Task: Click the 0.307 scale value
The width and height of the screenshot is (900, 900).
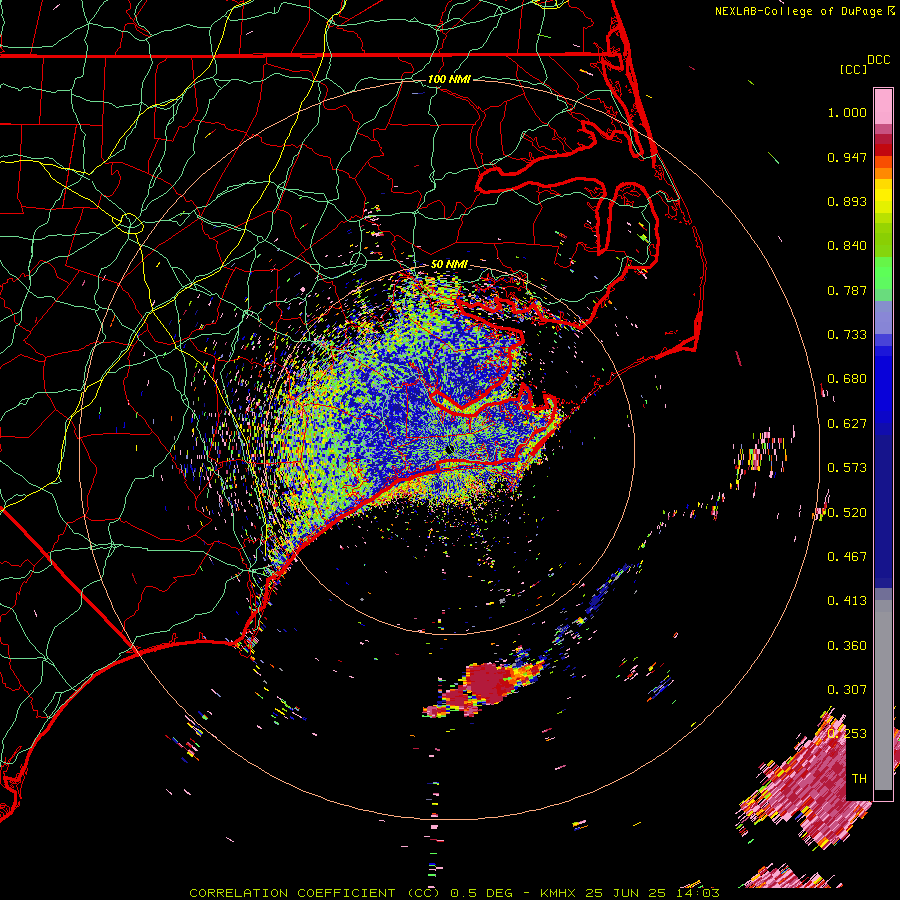Action: [x=847, y=690]
